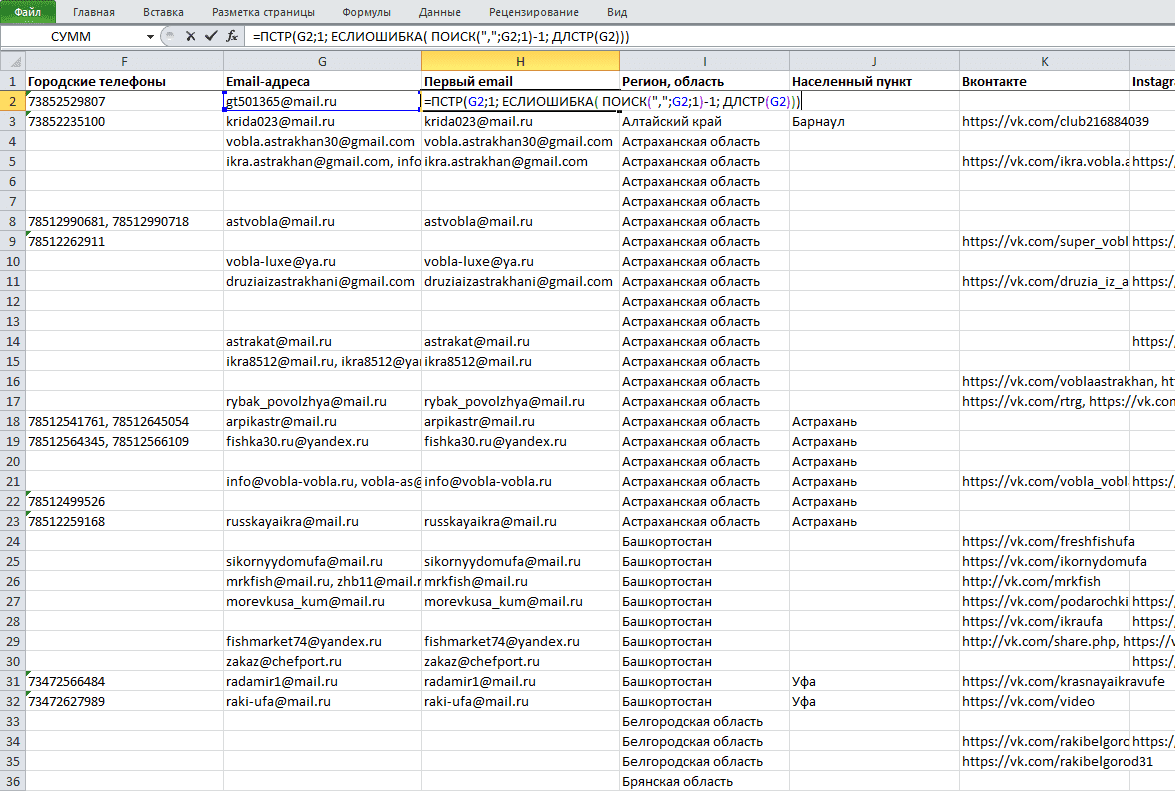Open the Рецензирование tab

tap(534, 12)
